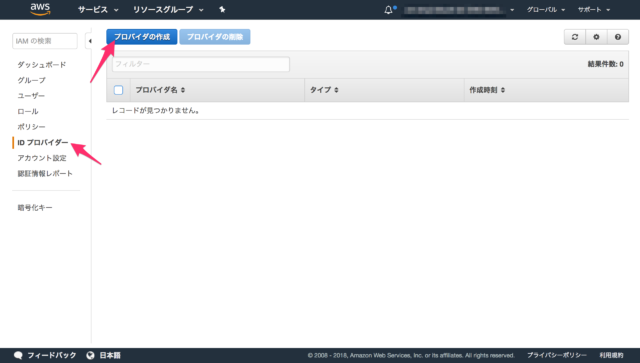
Task: Focus the IAM の検索 search box
Action: click(45, 41)
